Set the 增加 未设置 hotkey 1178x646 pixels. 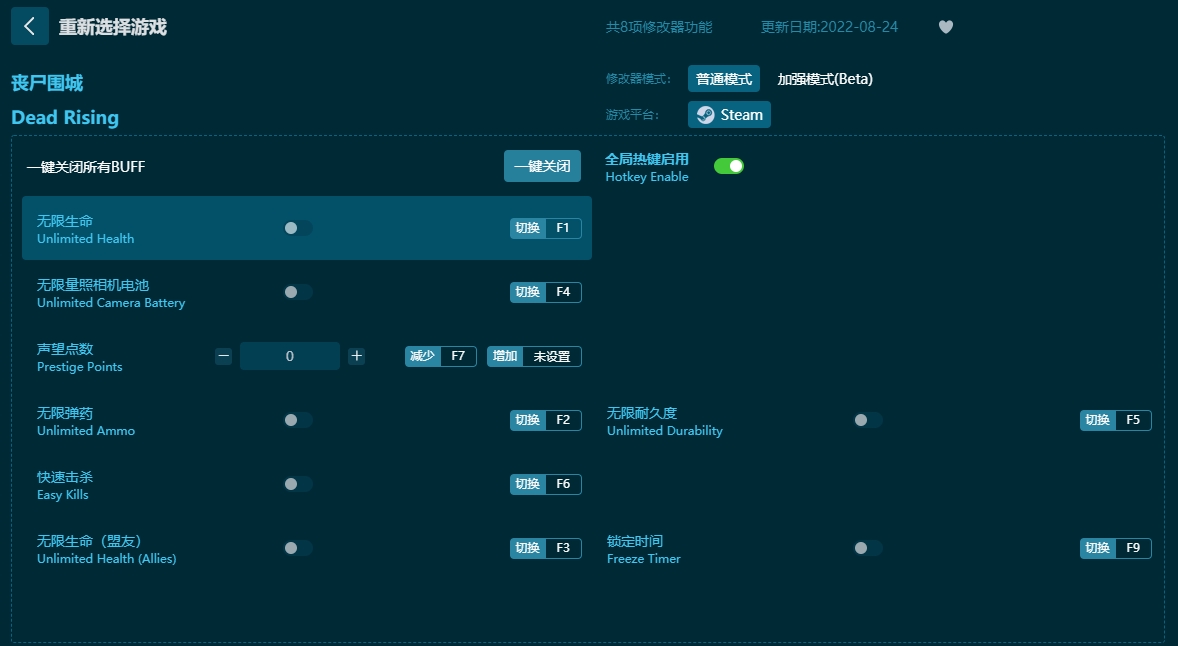click(534, 356)
